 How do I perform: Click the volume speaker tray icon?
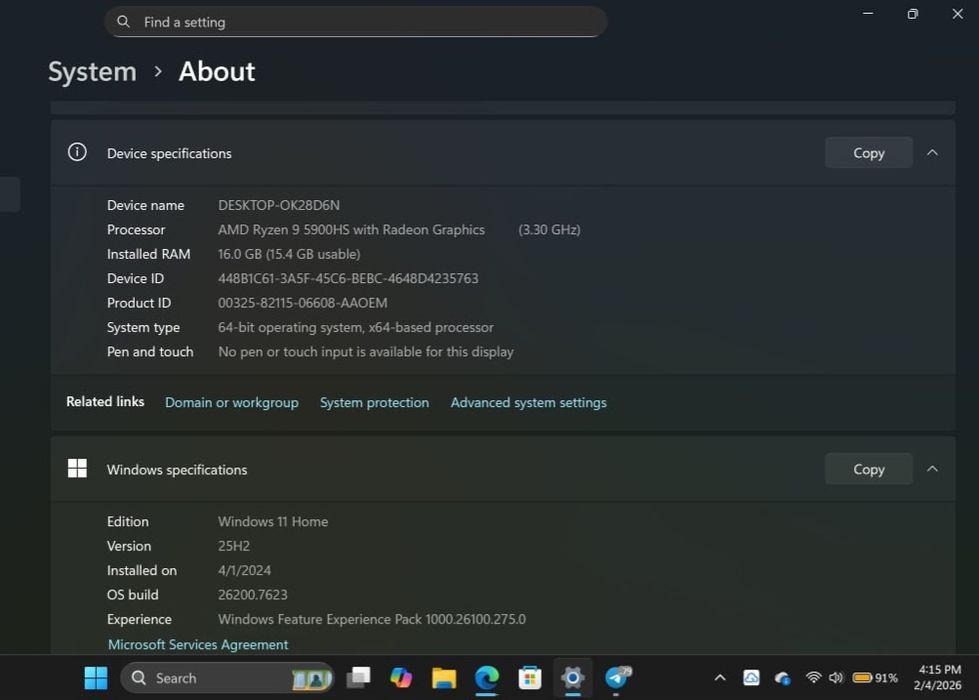pos(836,678)
